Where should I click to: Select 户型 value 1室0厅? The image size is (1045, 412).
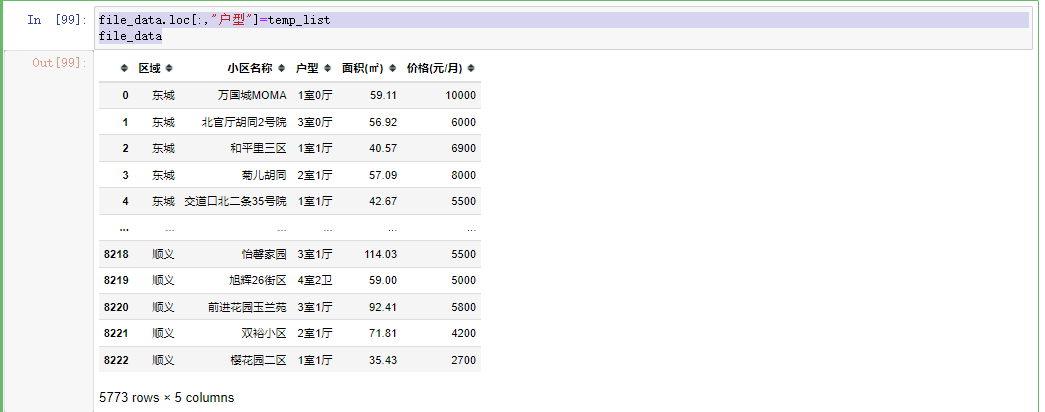(315, 95)
